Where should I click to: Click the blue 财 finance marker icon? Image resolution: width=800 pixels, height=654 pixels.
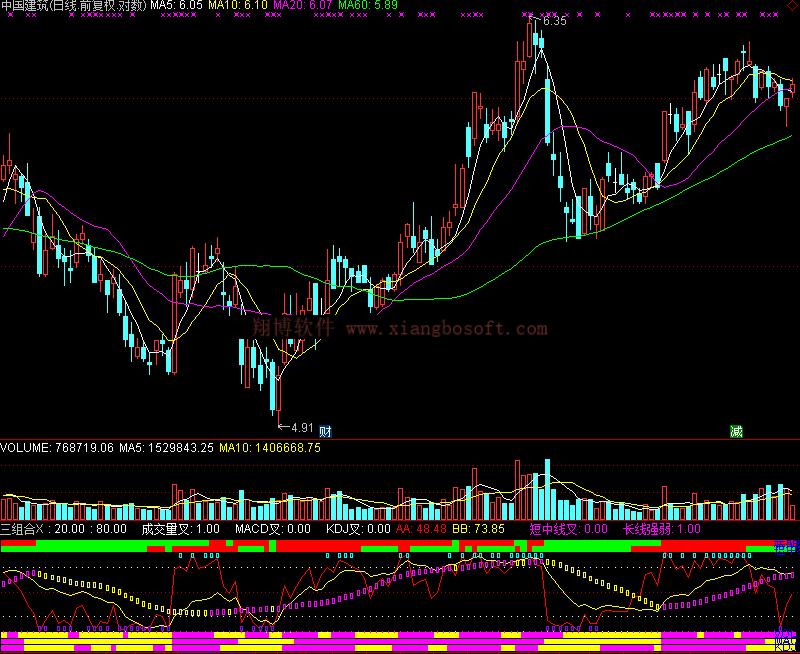(325, 430)
